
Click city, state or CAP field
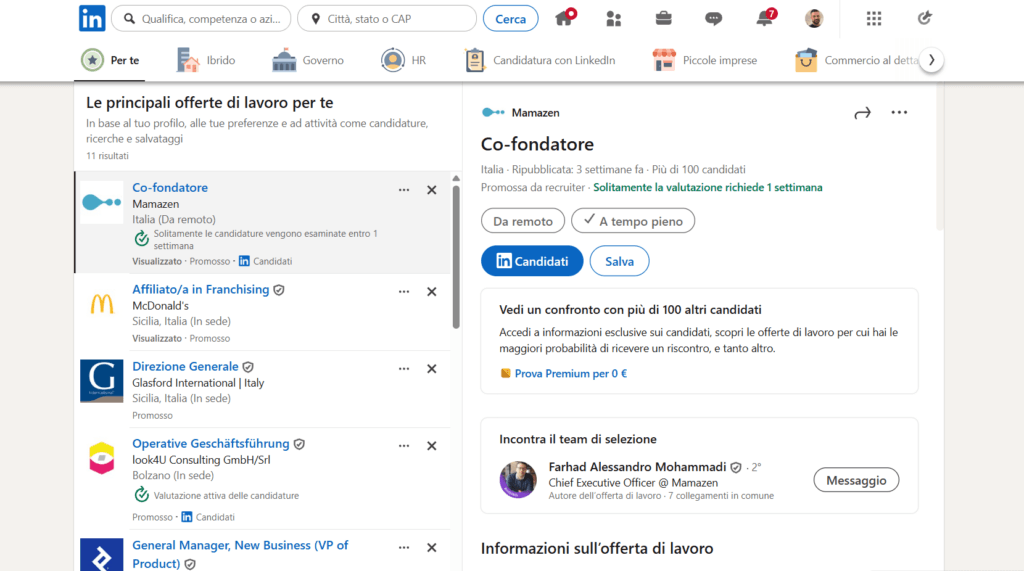(x=387, y=18)
